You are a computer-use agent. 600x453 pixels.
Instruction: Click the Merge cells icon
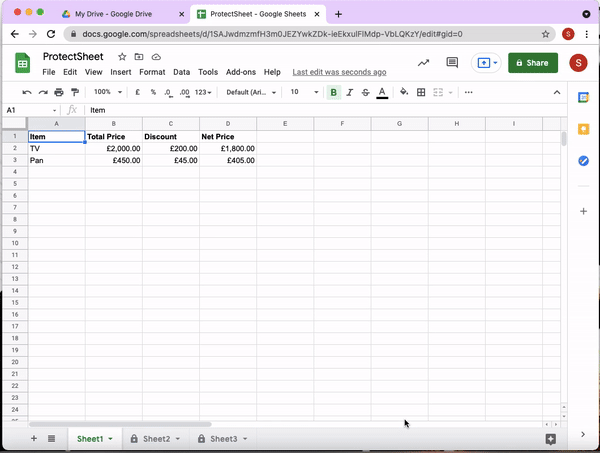tap(438, 92)
